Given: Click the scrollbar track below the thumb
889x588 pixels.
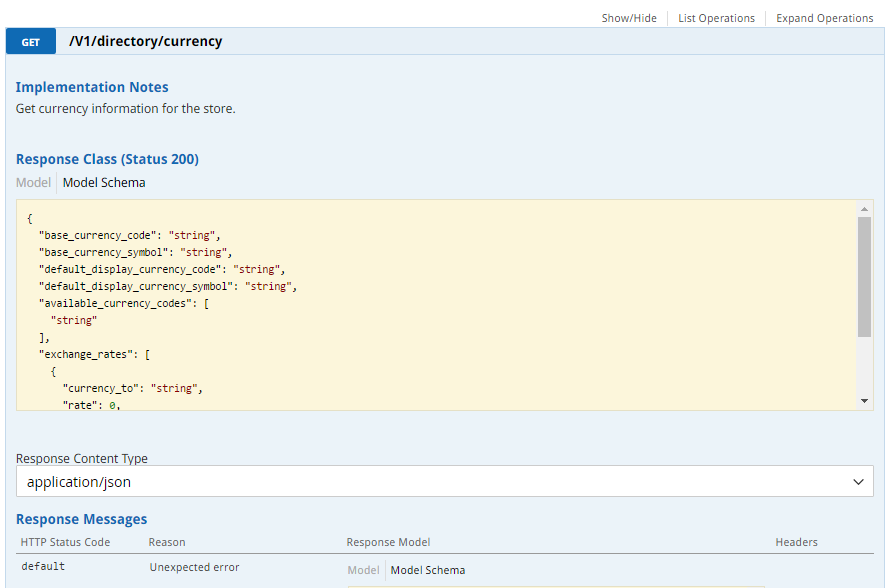Looking at the screenshot, I should tap(864, 366).
